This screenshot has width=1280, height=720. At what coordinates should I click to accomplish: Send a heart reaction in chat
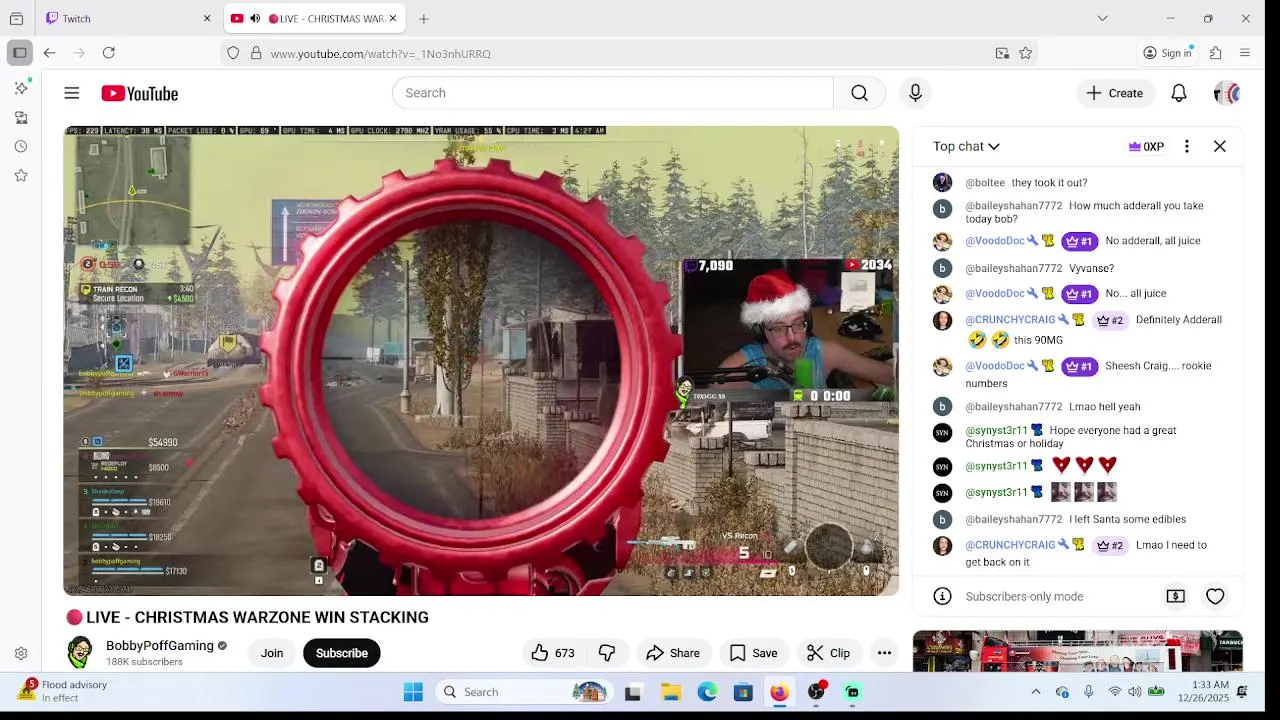[x=1215, y=596]
